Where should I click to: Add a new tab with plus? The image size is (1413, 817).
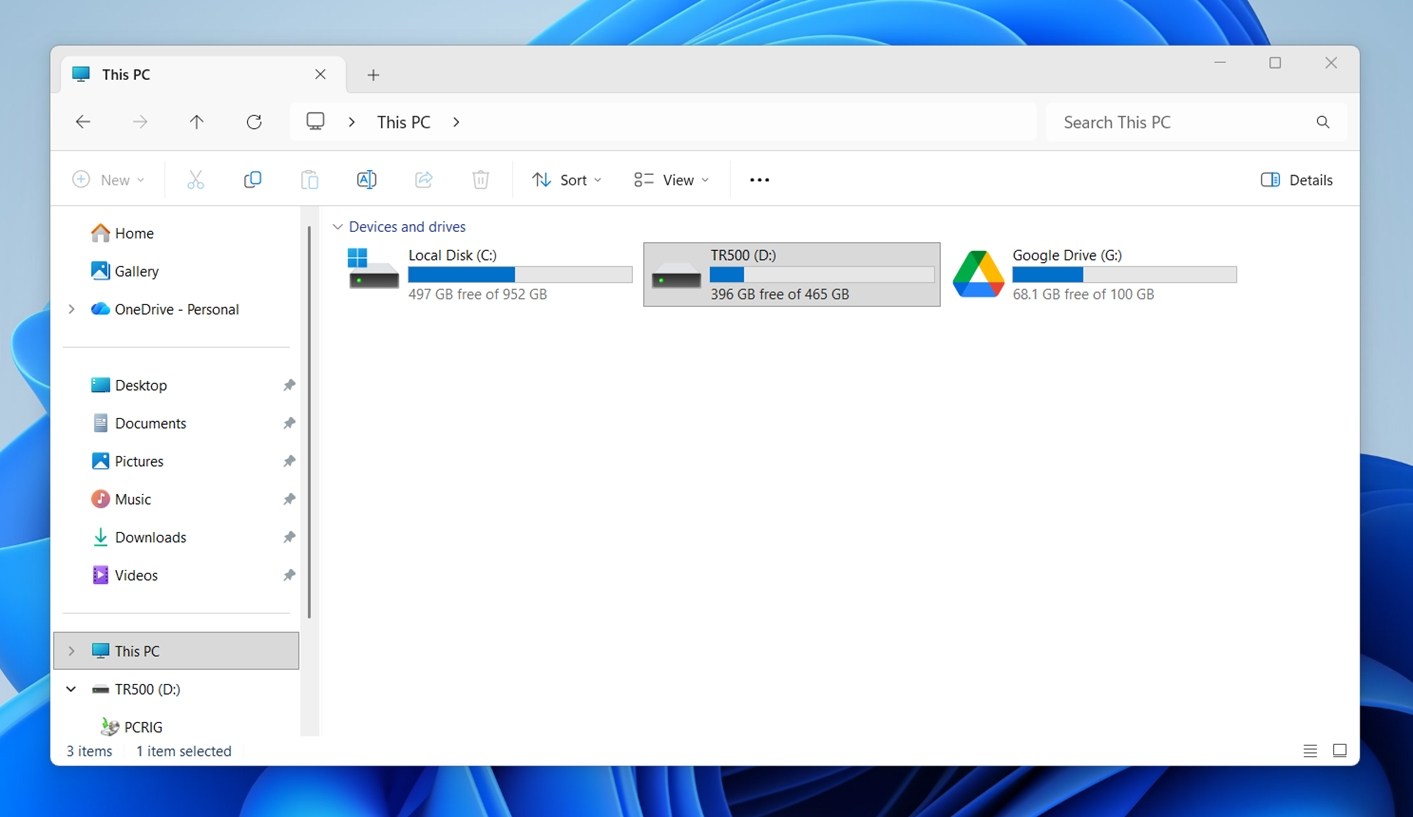click(373, 75)
